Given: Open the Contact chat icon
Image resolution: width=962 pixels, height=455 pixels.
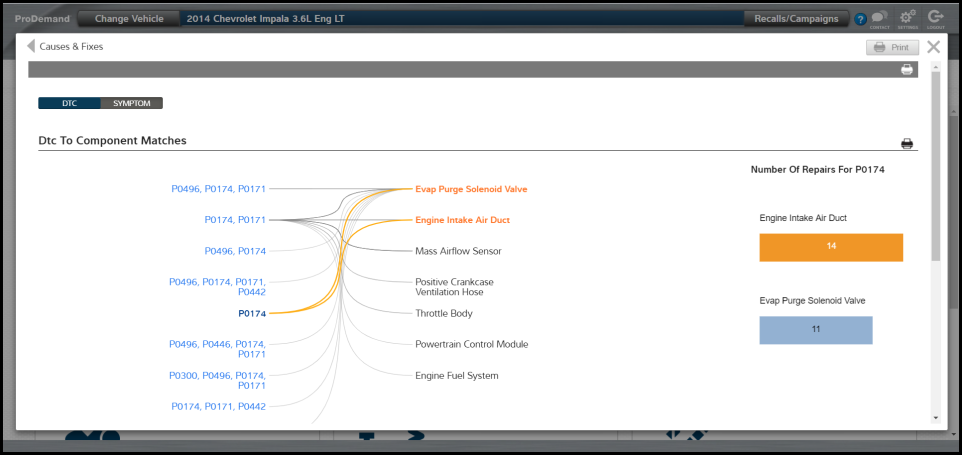Looking at the screenshot, I should [x=879, y=18].
